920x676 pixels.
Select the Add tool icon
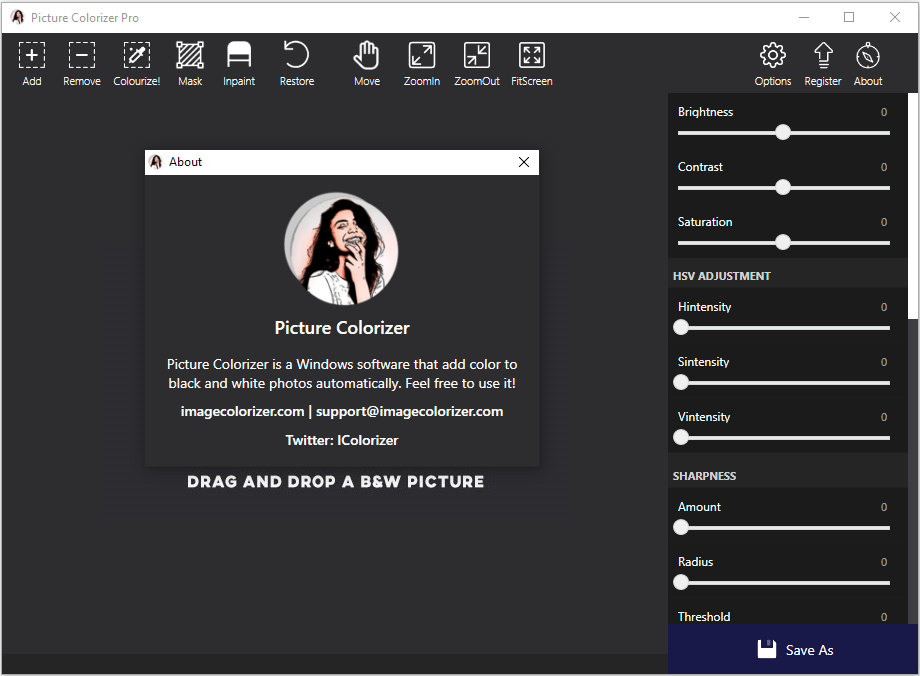pos(32,56)
